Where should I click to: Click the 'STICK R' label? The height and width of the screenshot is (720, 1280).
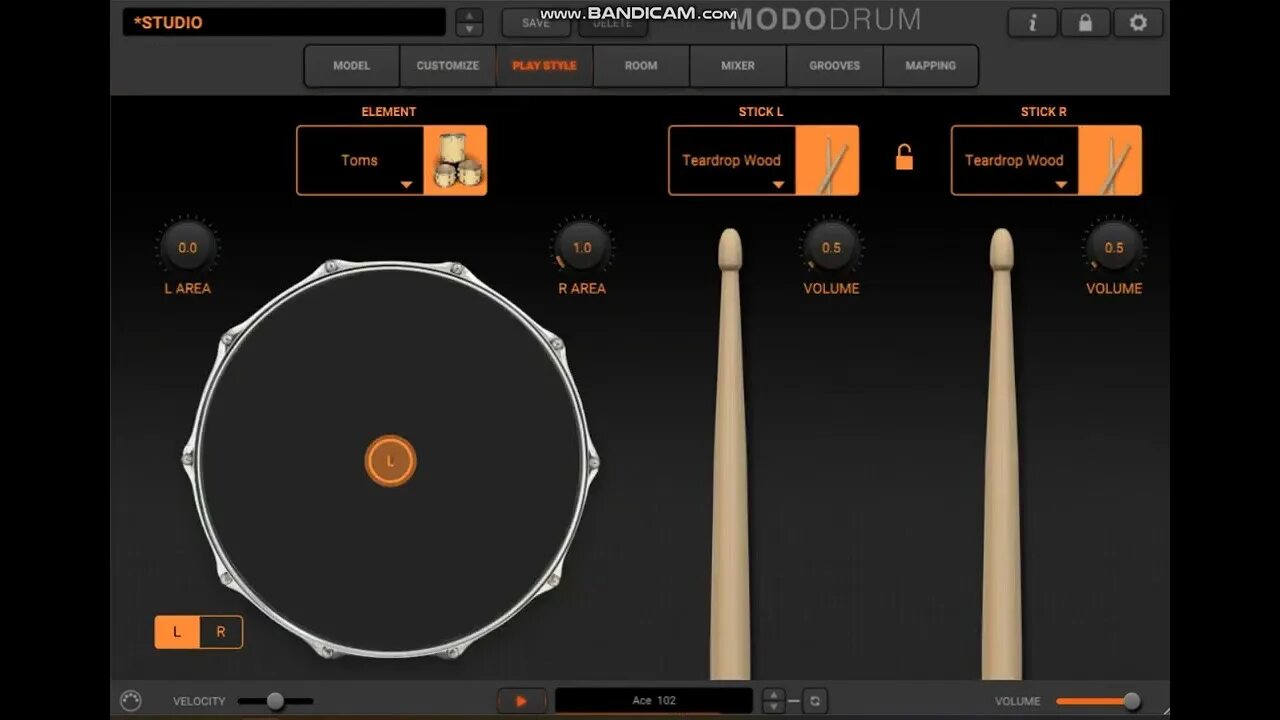(x=1044, y=112)
